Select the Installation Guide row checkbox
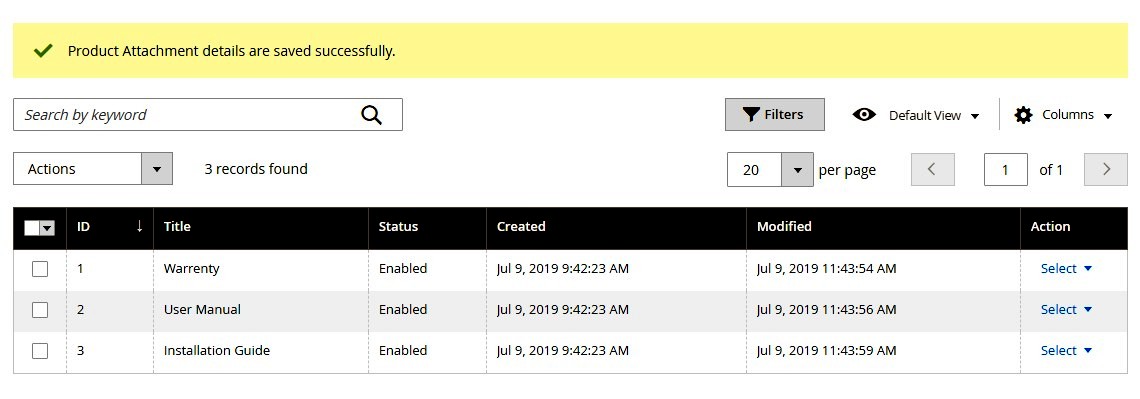This screenshot has height=399, width=1140. point(40,351)
